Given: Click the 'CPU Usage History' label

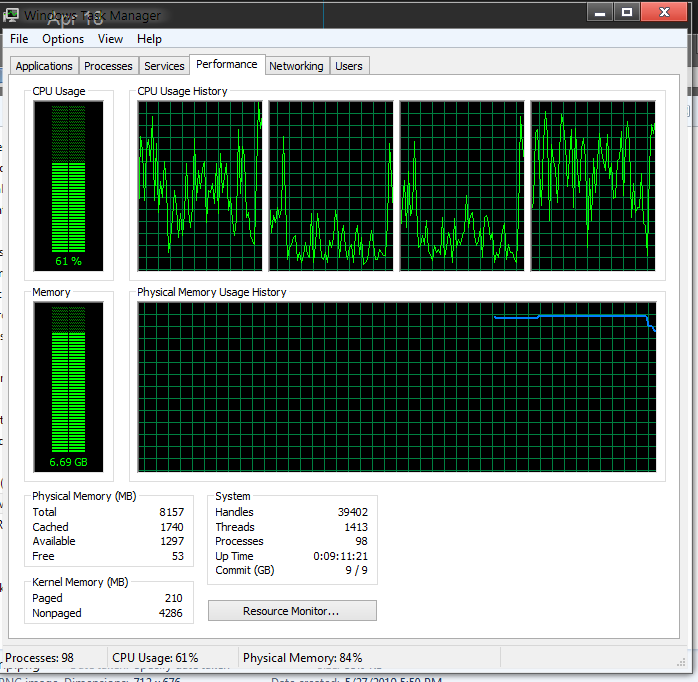Looking at the screenshot, I should tap(182, 91).
